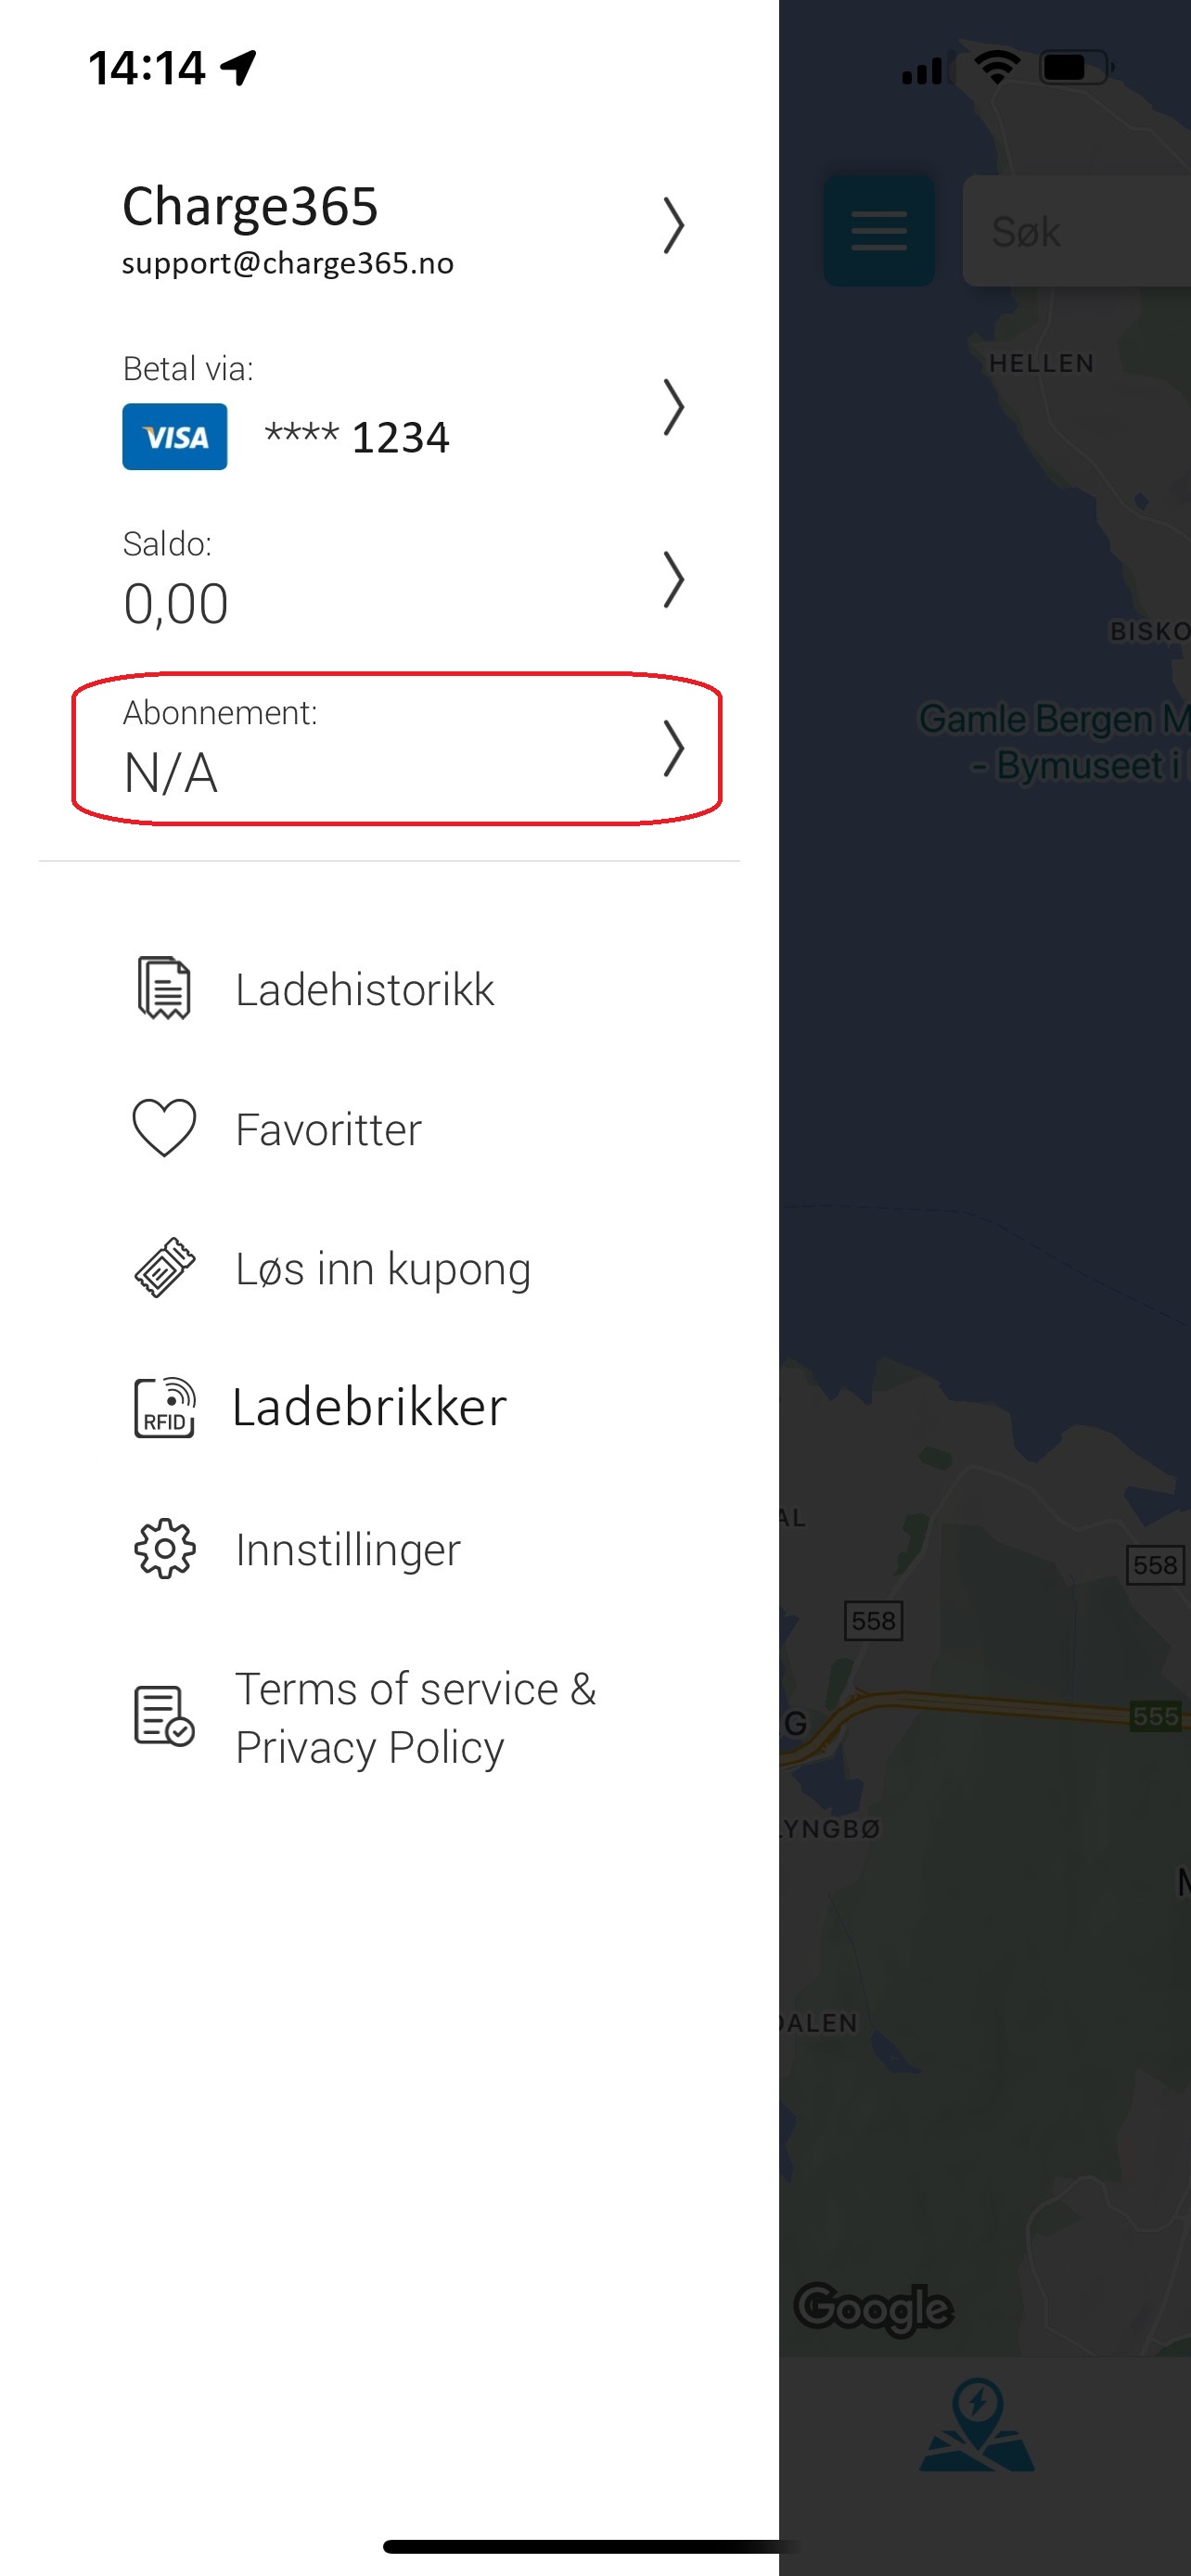Expand the Charge365 account chevron
The height and width of the screenshot is (2576, 1191).
click(674, 226)
